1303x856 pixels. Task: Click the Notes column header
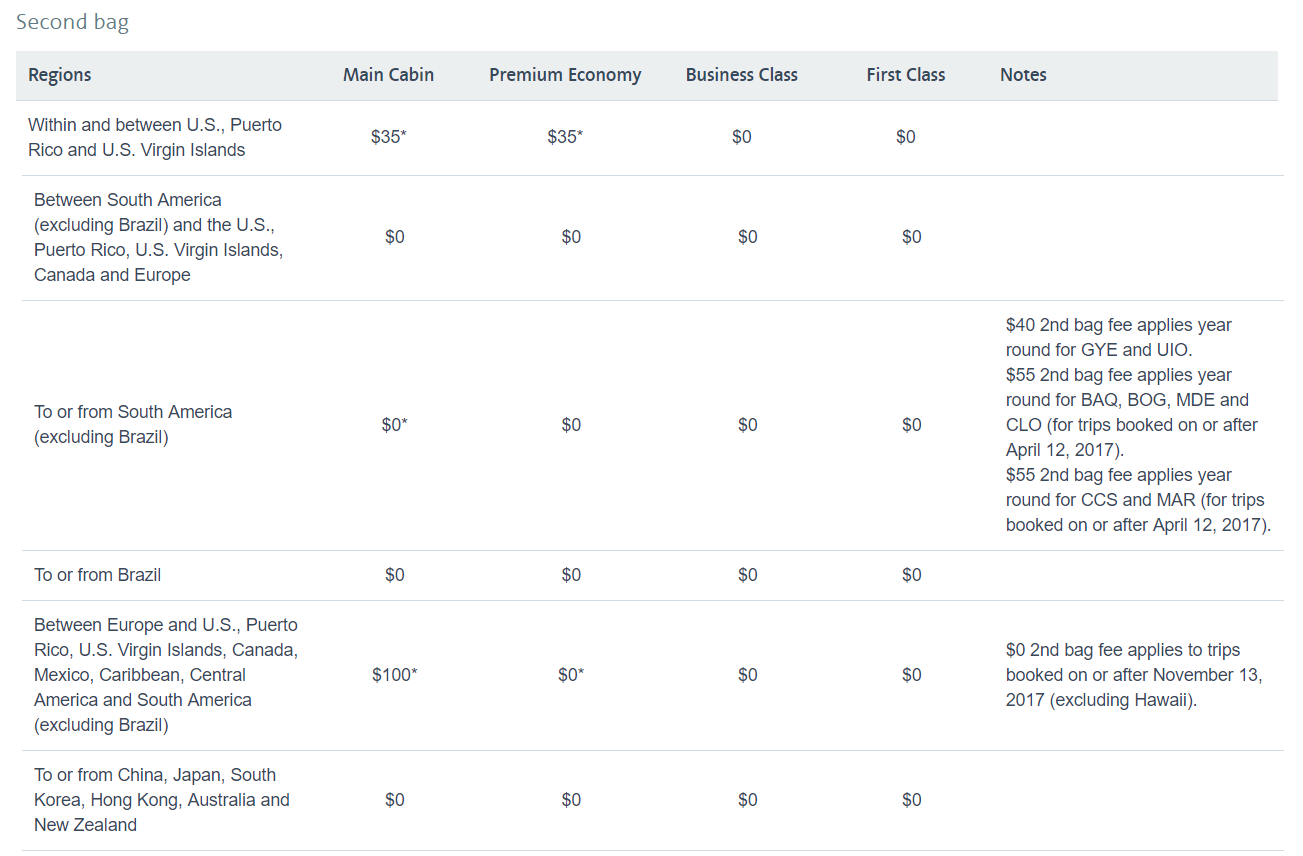1023,75
